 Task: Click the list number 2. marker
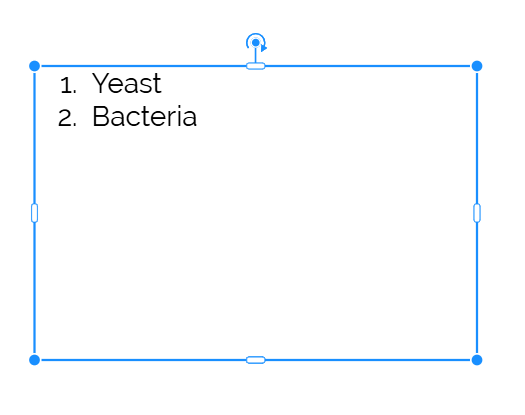[x=67, y=118]
